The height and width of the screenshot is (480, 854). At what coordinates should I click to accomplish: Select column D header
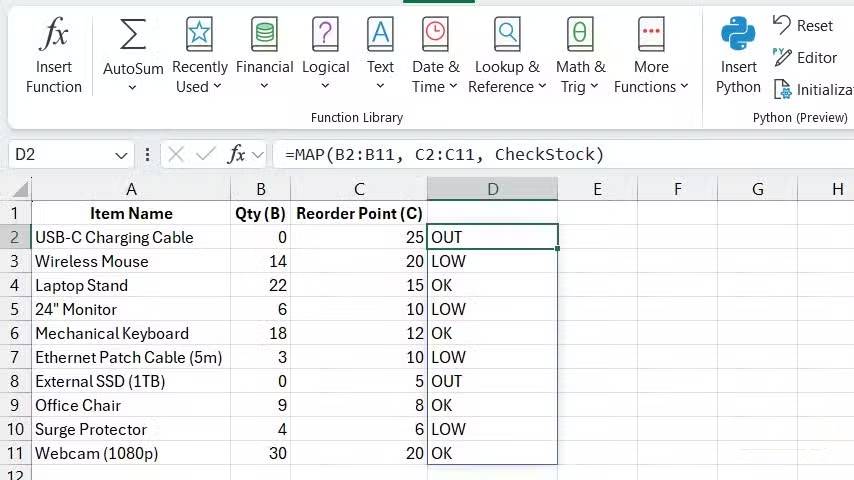click(x=493, y=189)
